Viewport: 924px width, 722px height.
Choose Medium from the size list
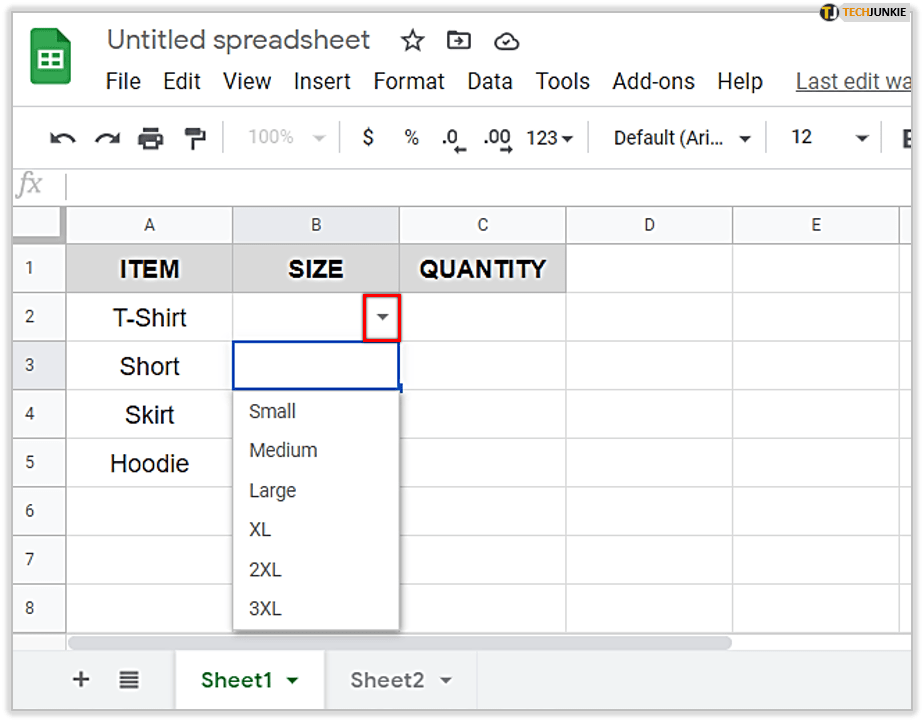283,450
